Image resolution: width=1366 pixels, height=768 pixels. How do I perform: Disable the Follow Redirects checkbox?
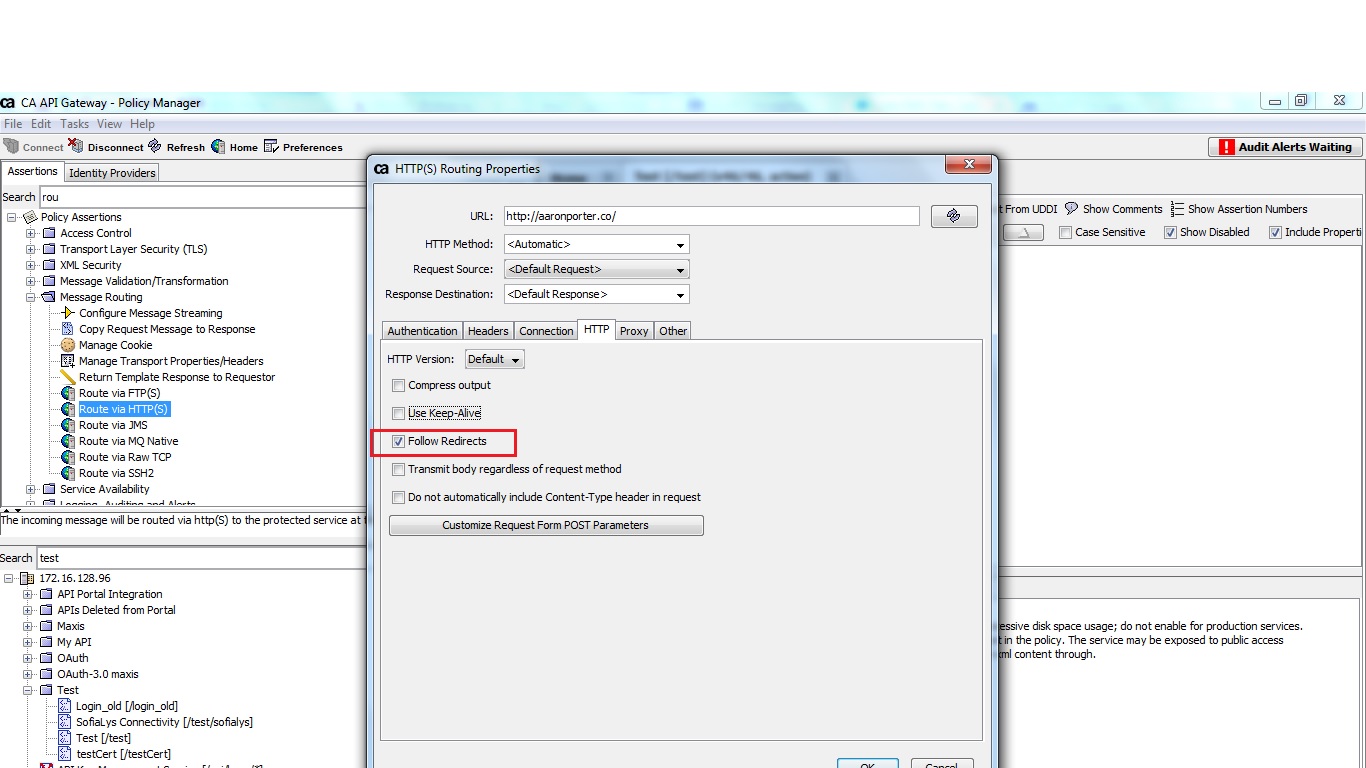pyautogui.click(x=398, y=441)
